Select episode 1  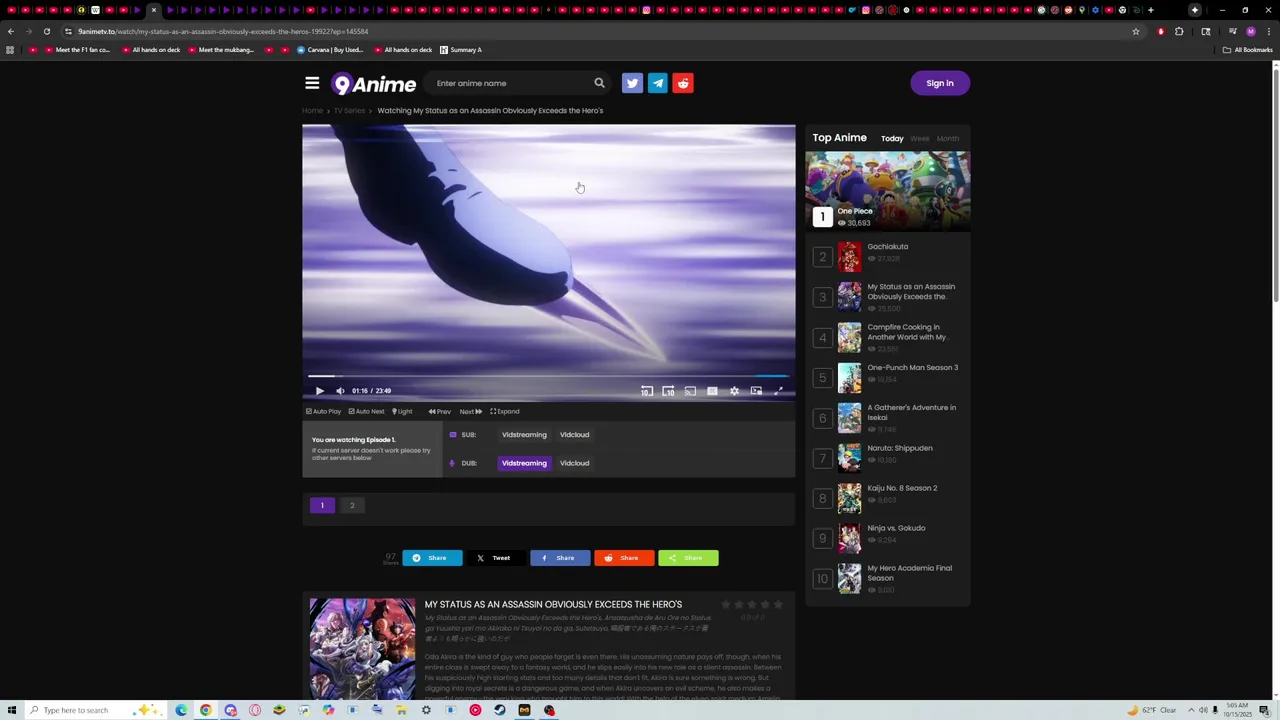(322, 505)
